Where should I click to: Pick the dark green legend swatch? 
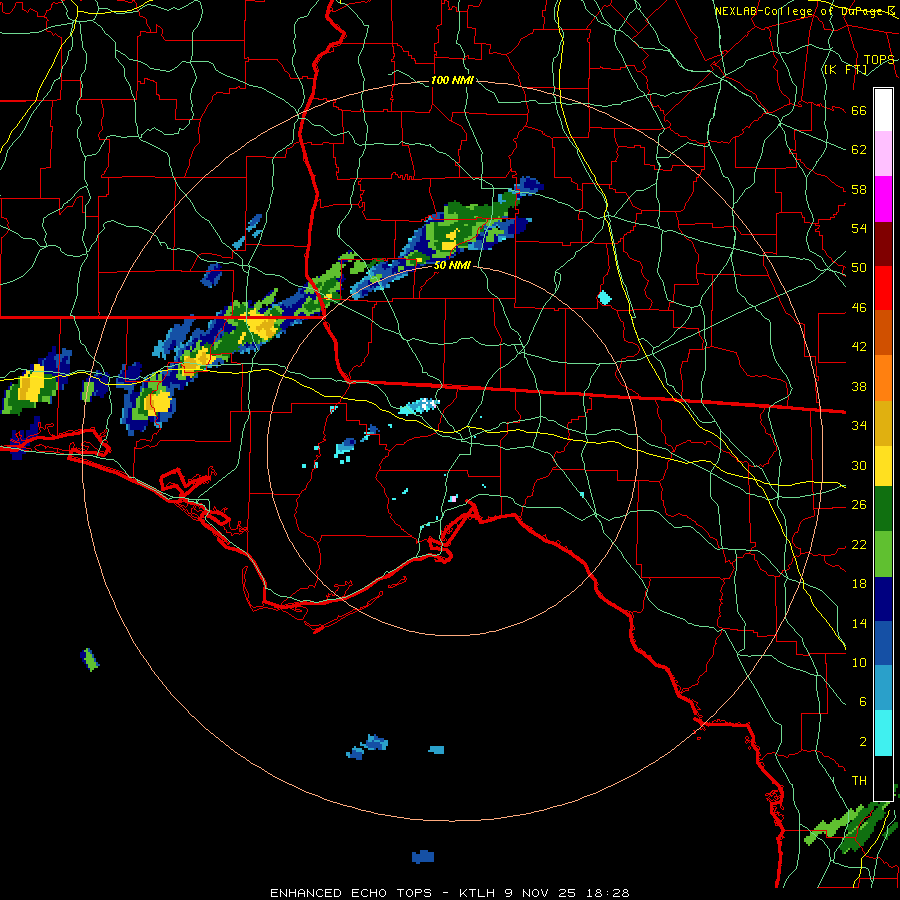click(x=883, y=509)
